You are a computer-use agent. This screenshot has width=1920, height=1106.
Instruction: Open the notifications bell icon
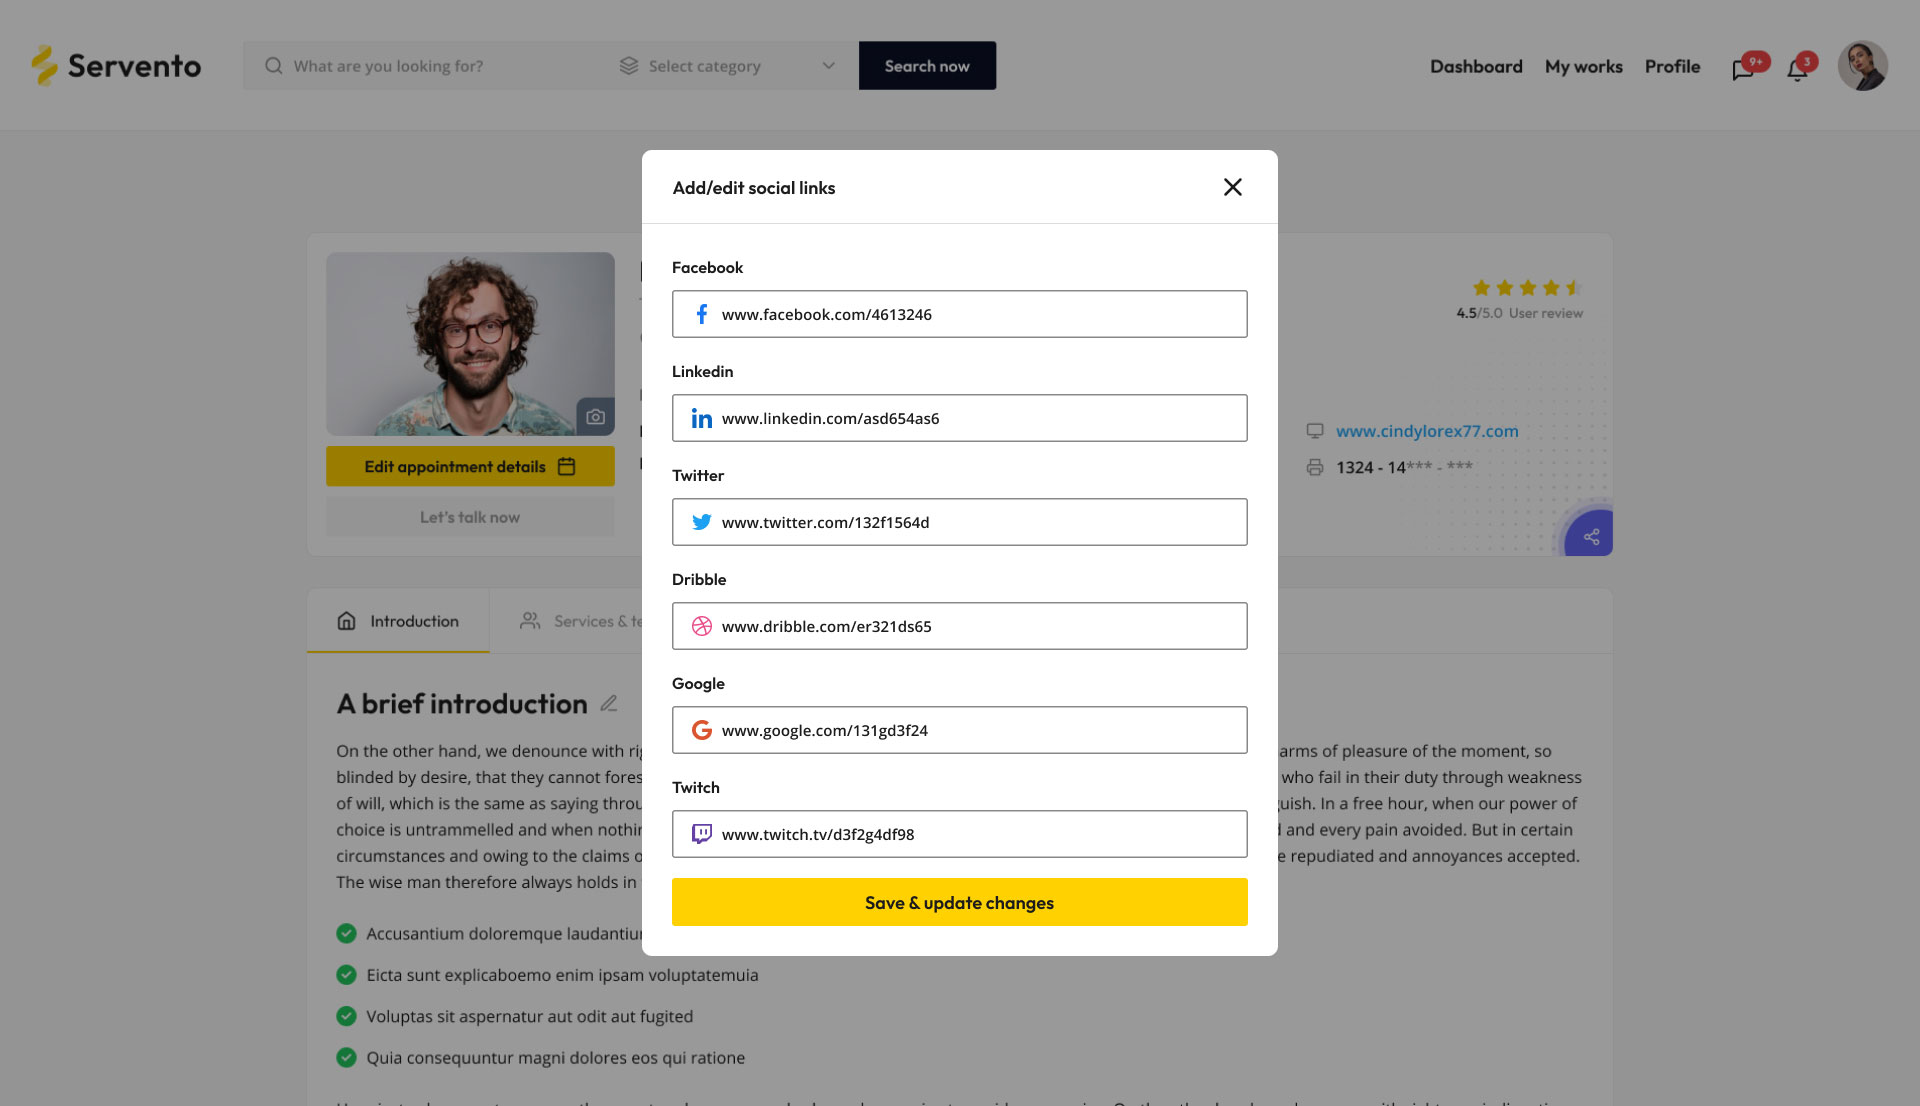click(x=1797, y=69)
